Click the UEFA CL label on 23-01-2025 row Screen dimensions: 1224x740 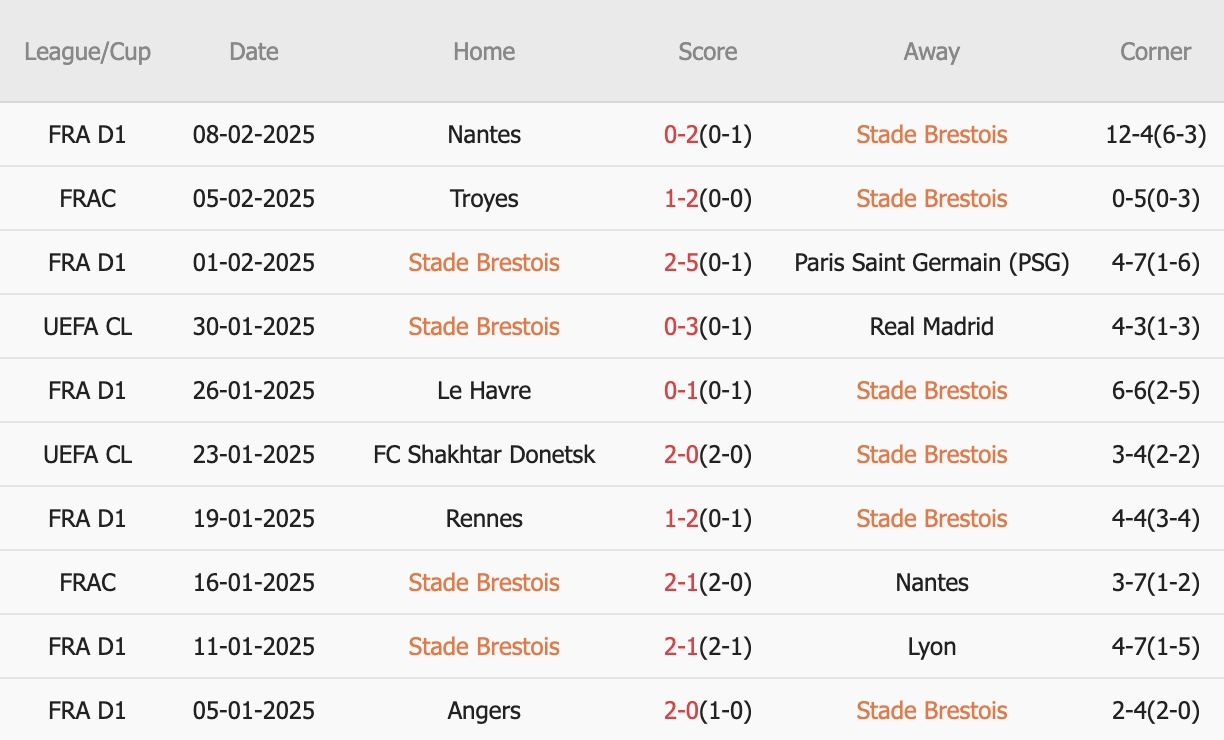[88, 454]
